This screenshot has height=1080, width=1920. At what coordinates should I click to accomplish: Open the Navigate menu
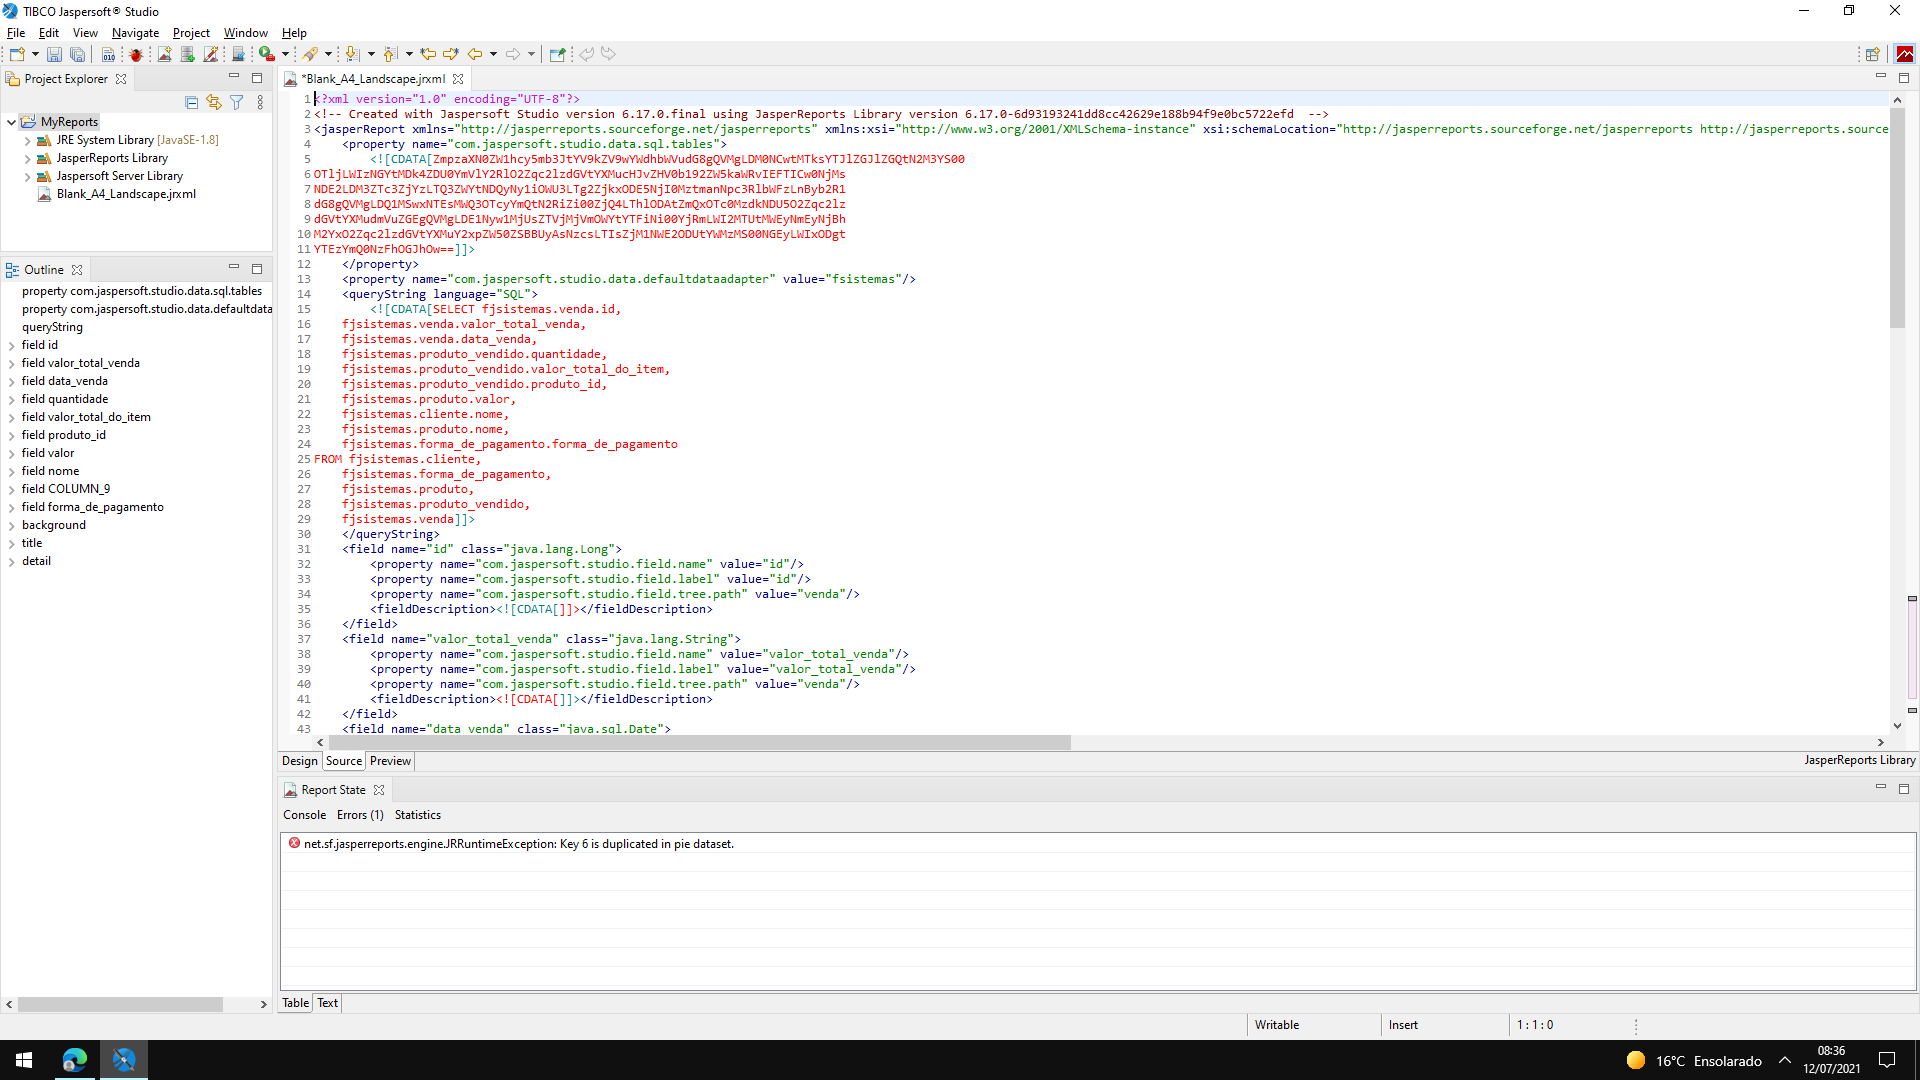click(x=135, y=33)
